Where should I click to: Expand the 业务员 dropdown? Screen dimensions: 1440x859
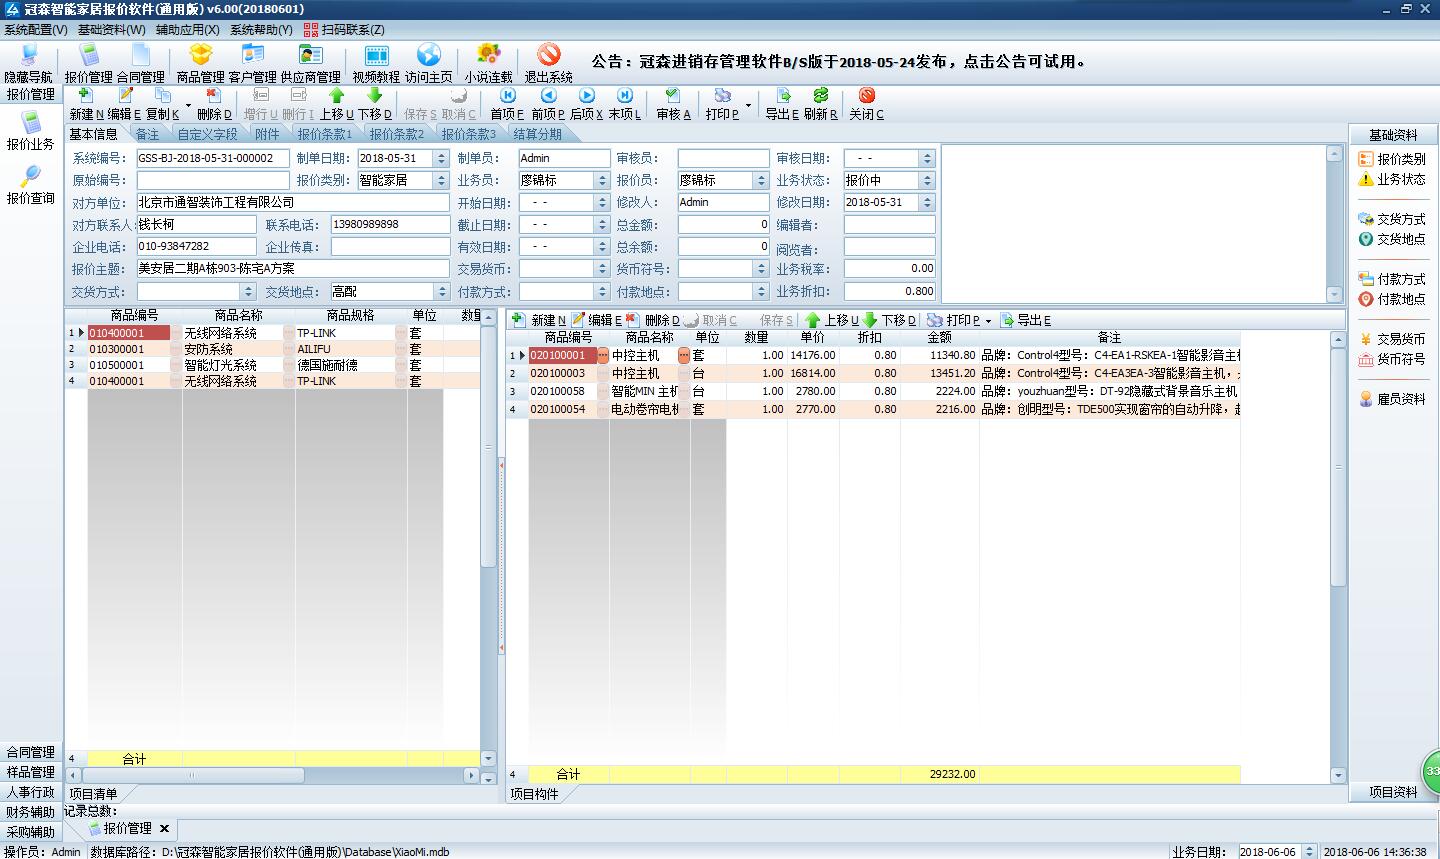[602, 180]
